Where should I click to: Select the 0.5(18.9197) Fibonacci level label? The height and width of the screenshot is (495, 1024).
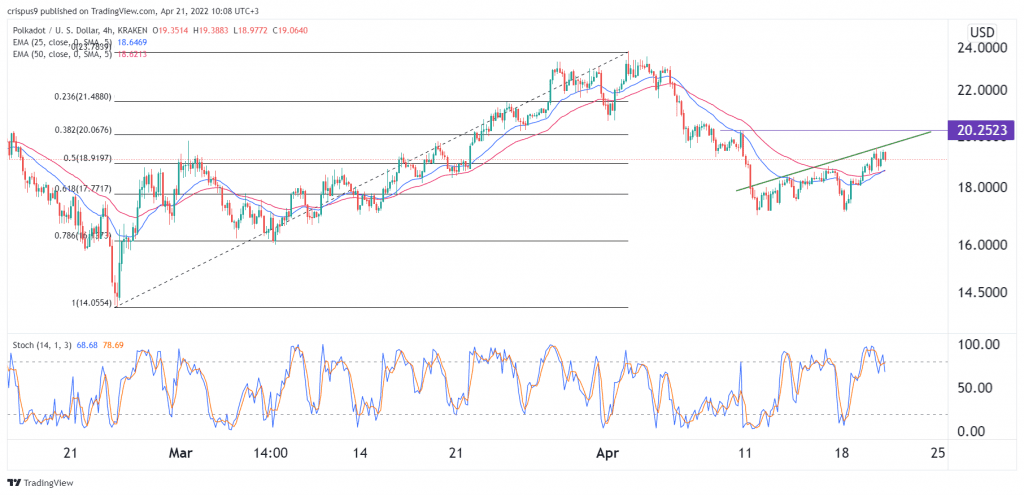(x=89, y=158)
